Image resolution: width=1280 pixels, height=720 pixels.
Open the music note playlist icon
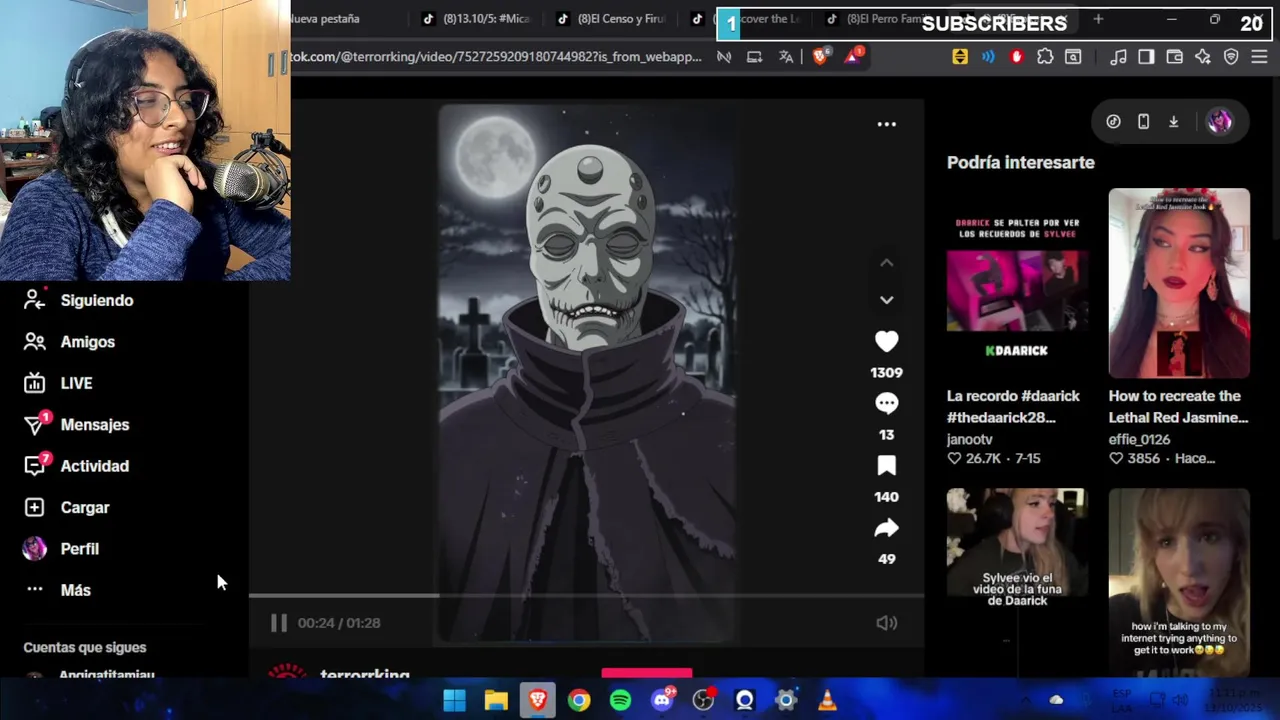tap(1118, 57)
